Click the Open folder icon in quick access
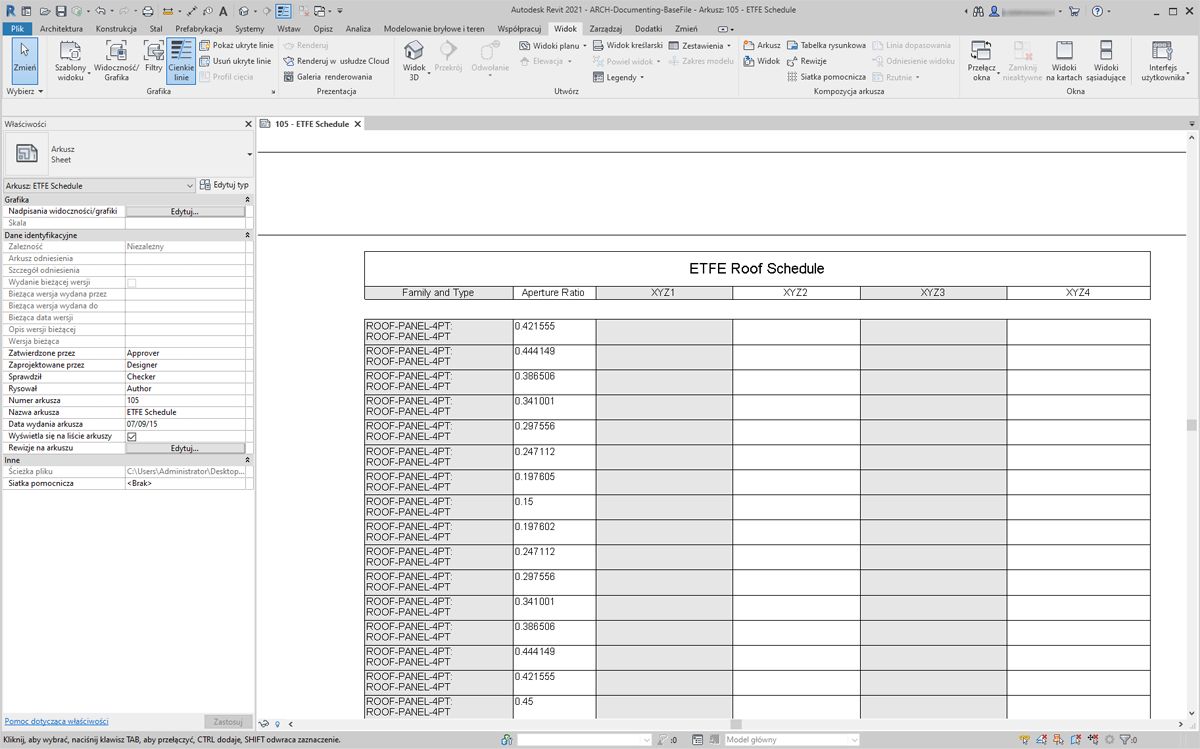Screen dimensions: 1200x749 coord(43,11)
